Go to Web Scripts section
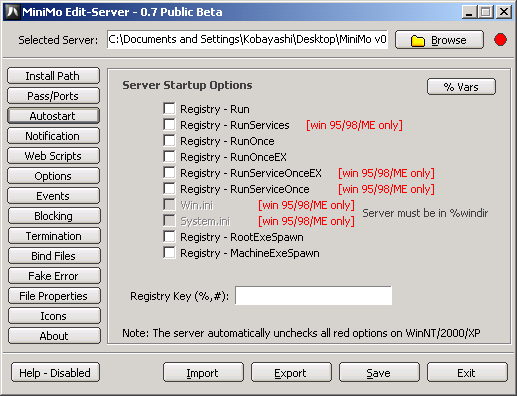Viewport: 517px width, 396px height. pyautogui.click(x=53, y=156)
